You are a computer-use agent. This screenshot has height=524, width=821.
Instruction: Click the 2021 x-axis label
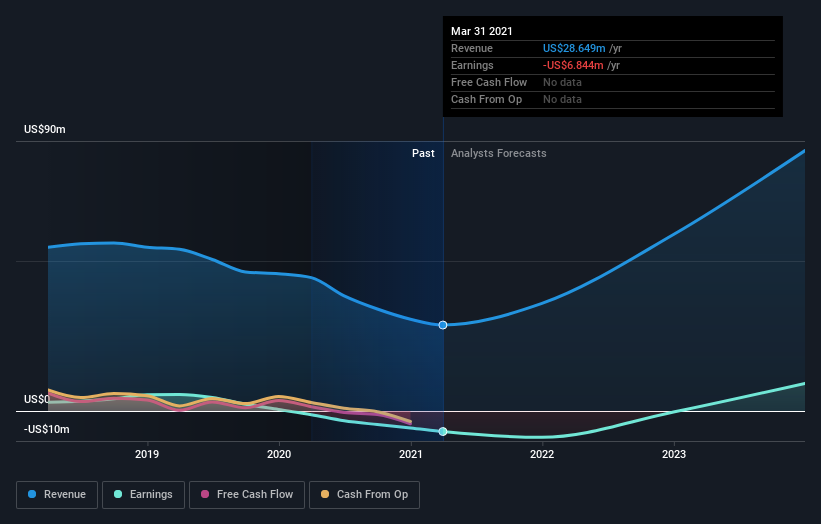(x=411, y=454)
